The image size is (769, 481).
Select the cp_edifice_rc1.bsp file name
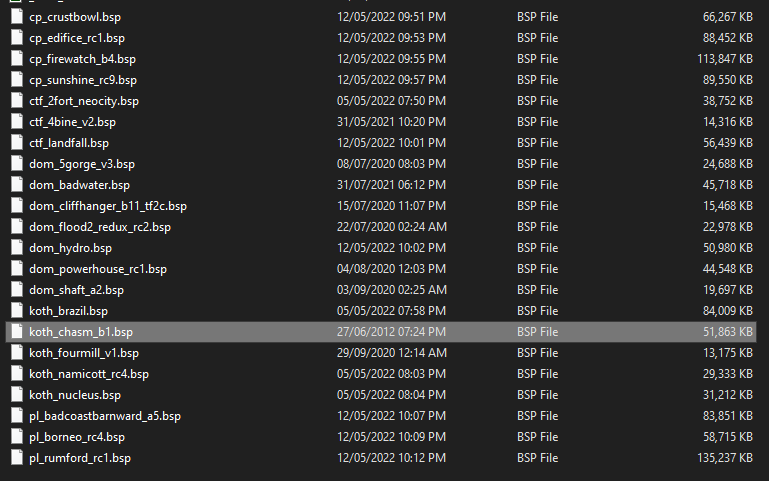pos(77,38)
